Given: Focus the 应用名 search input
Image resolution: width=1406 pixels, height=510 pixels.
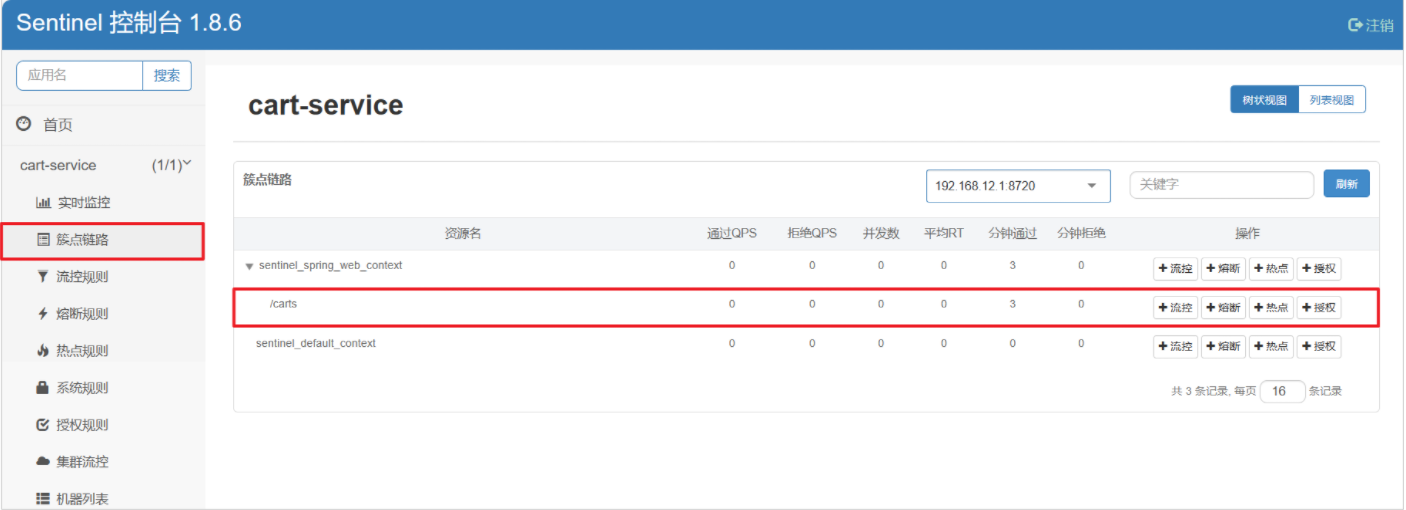Looking at the screenshot, I should 80,75.
